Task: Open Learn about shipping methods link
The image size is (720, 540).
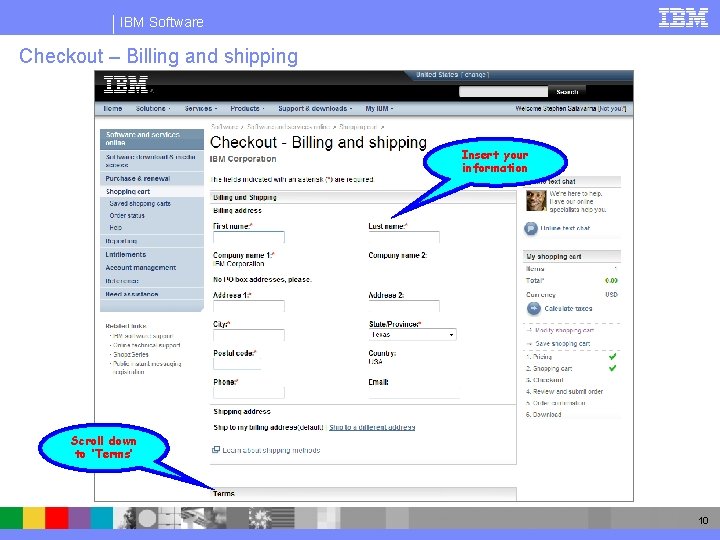Action: [x=271, y=450]
